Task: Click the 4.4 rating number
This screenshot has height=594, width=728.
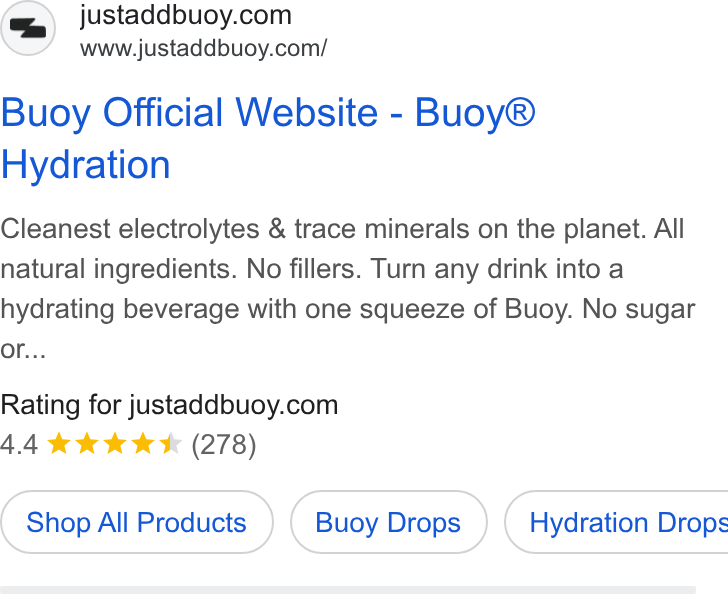Action: (x=19, y=444)
